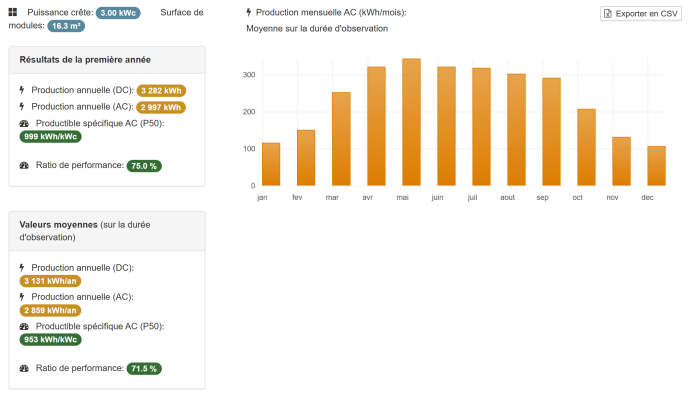The height and width of the screenshot is (406, 690).
Task: Click the January bar in the chart
Action: (271, 164)
